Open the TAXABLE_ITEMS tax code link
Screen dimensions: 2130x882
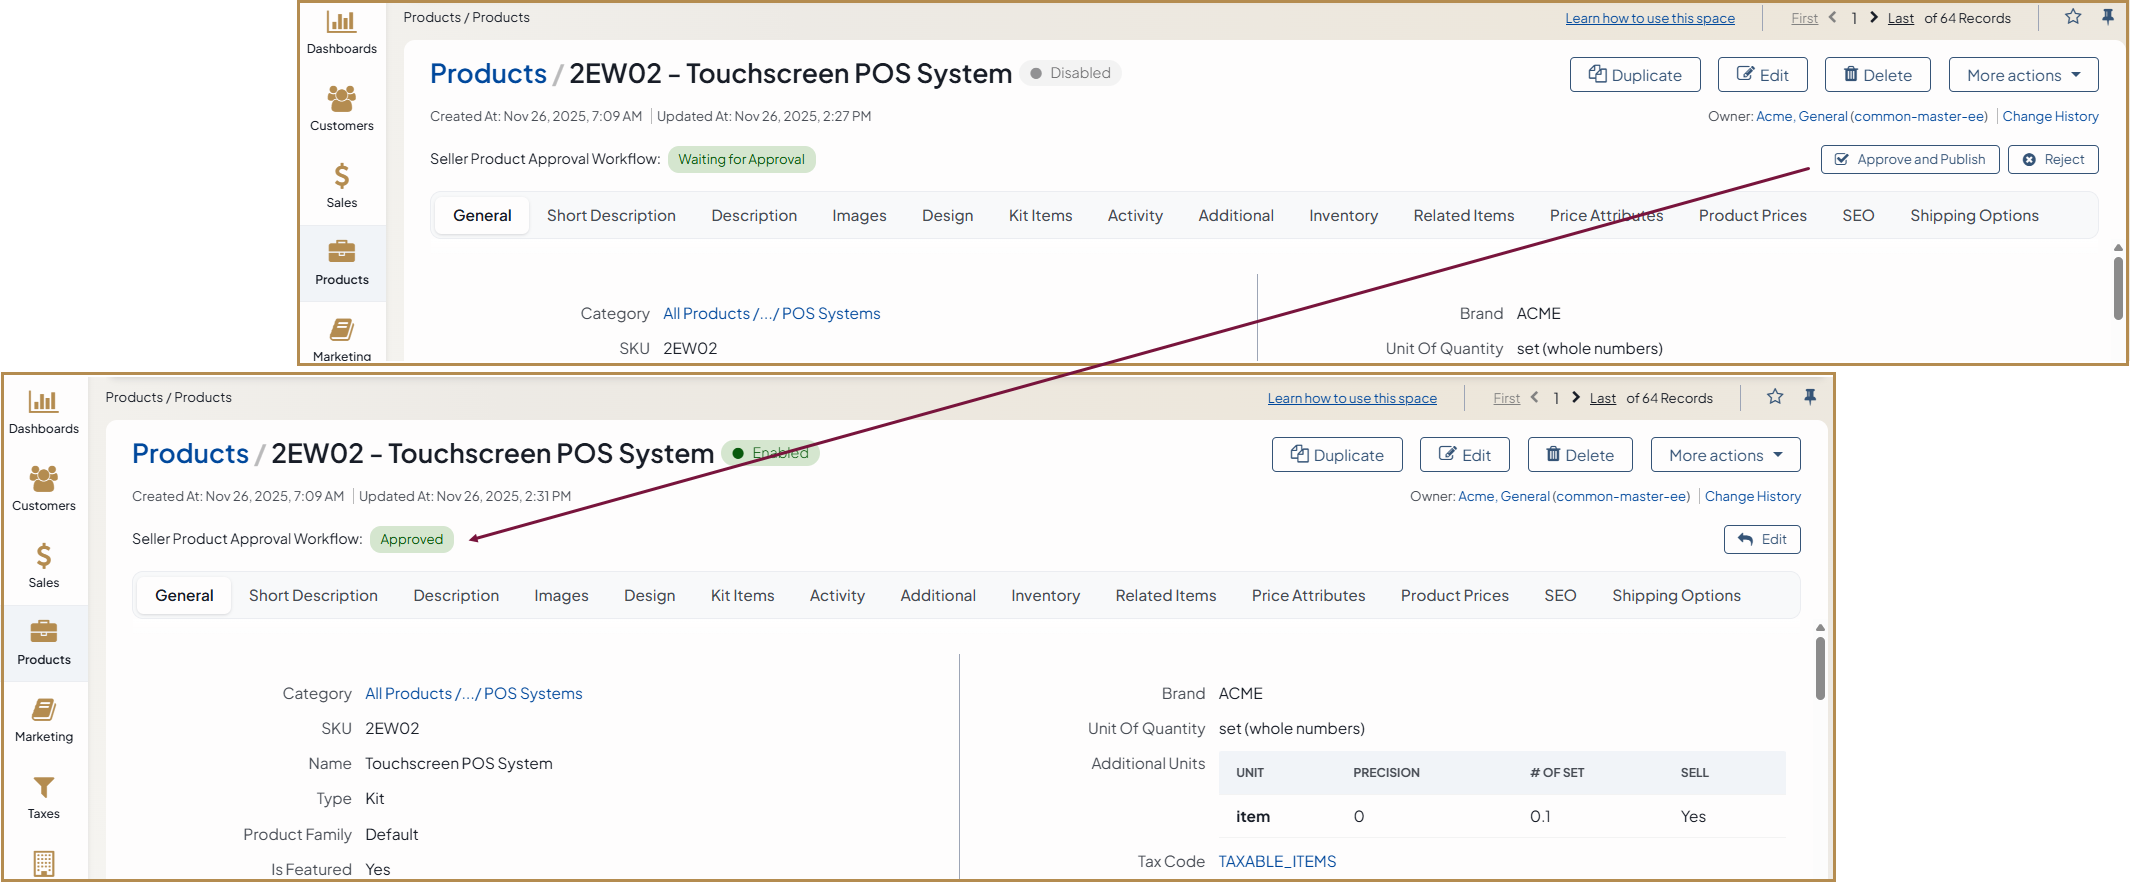click(x=1277, y=862)
